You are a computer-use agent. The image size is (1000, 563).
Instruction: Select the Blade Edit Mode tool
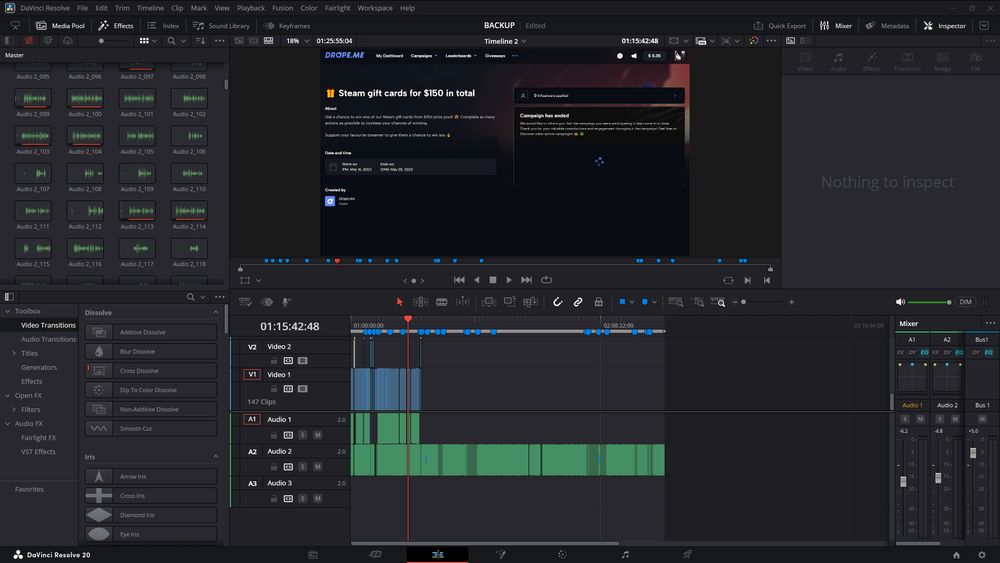click(x=441, y=302)
